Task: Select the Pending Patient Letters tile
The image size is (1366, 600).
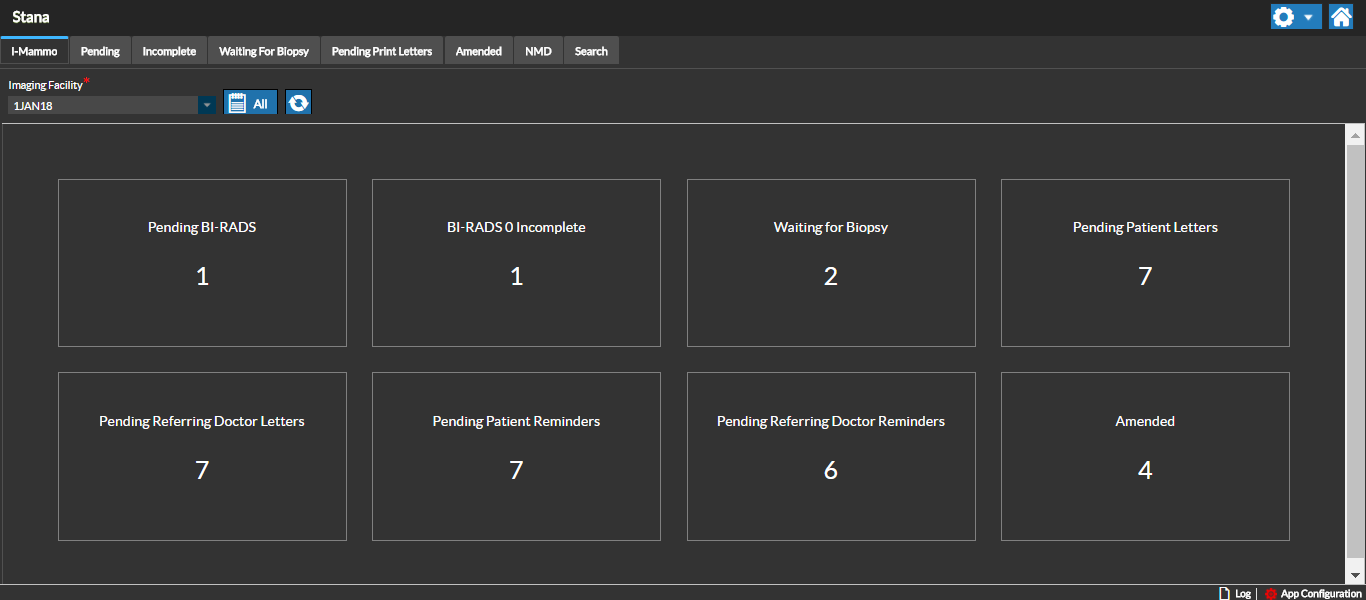Action: tap(1145, 263)
